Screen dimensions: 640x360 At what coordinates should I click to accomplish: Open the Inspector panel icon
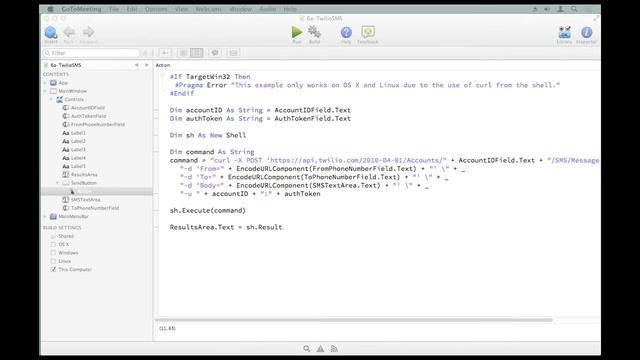pos(587,32)
